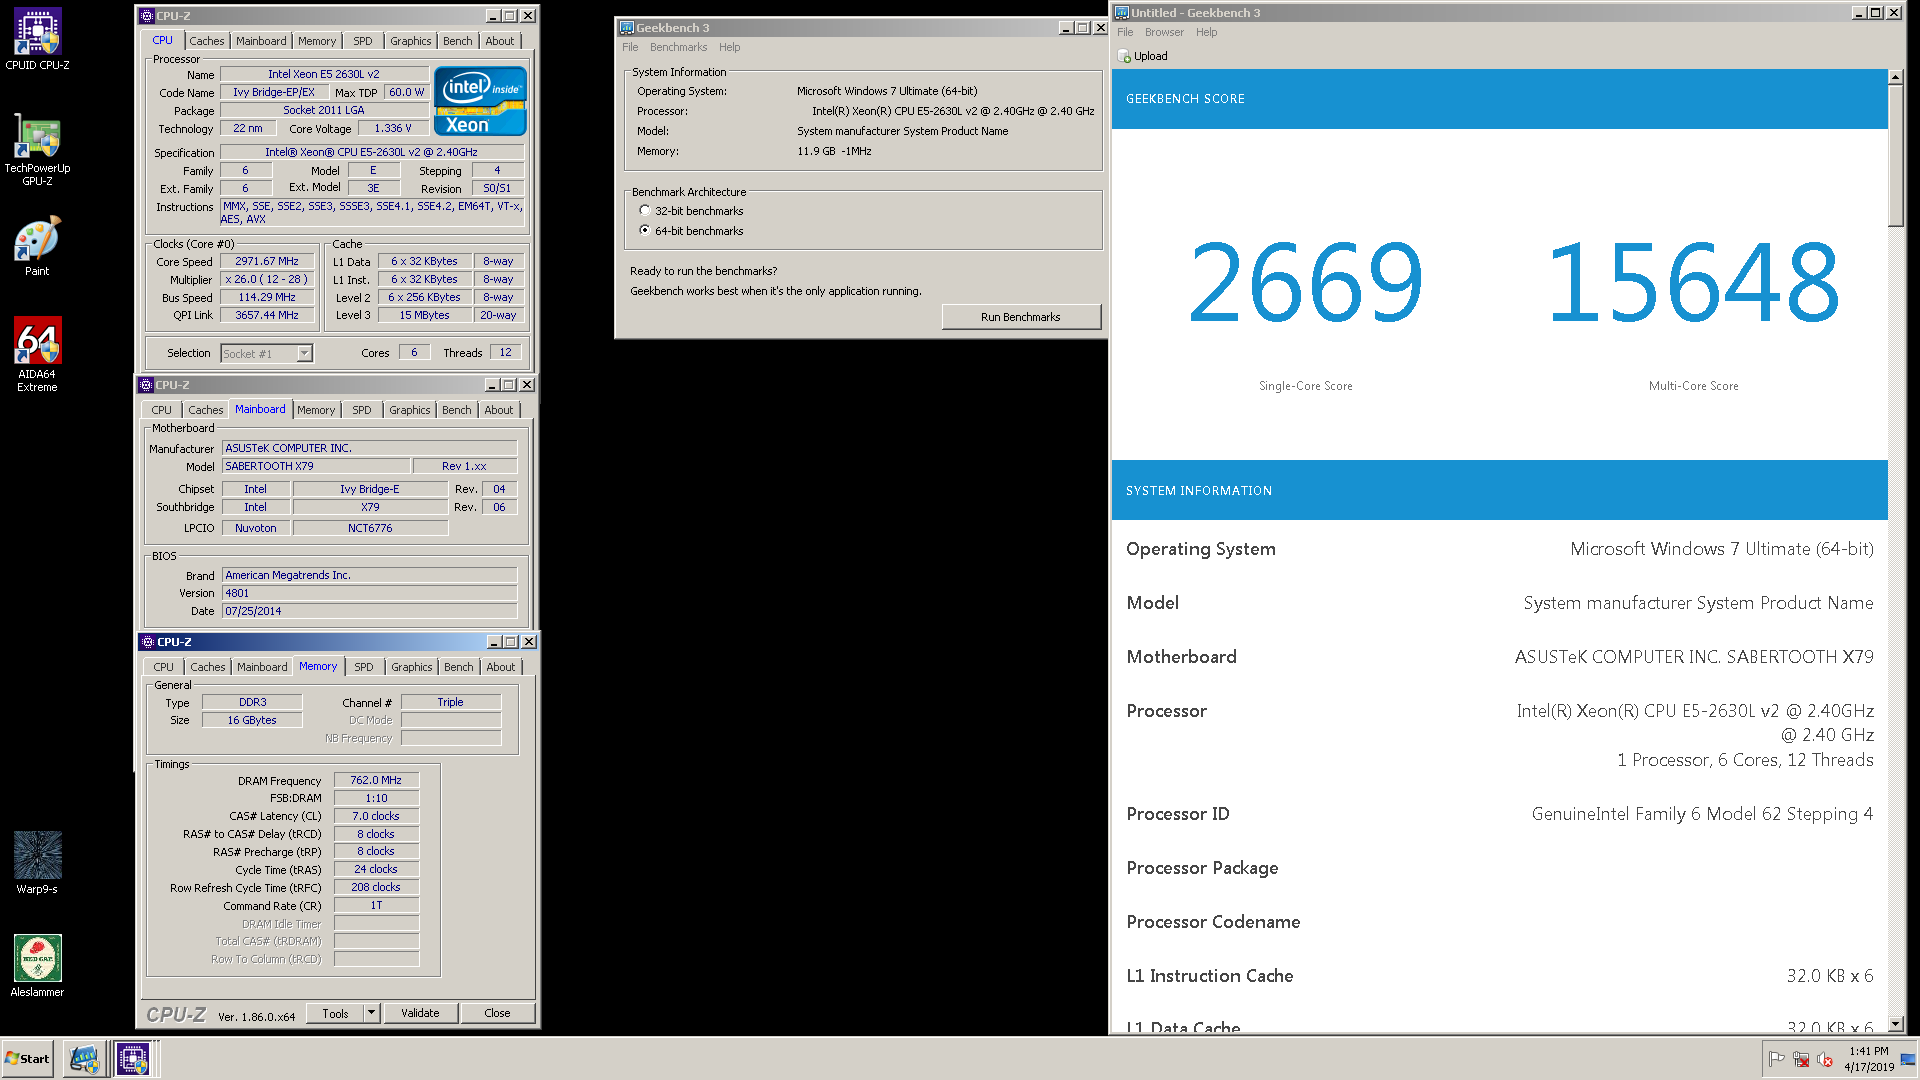Click Run Benchmarks button
This screenshot has height=1080, width=1920.
(1021, 317)
